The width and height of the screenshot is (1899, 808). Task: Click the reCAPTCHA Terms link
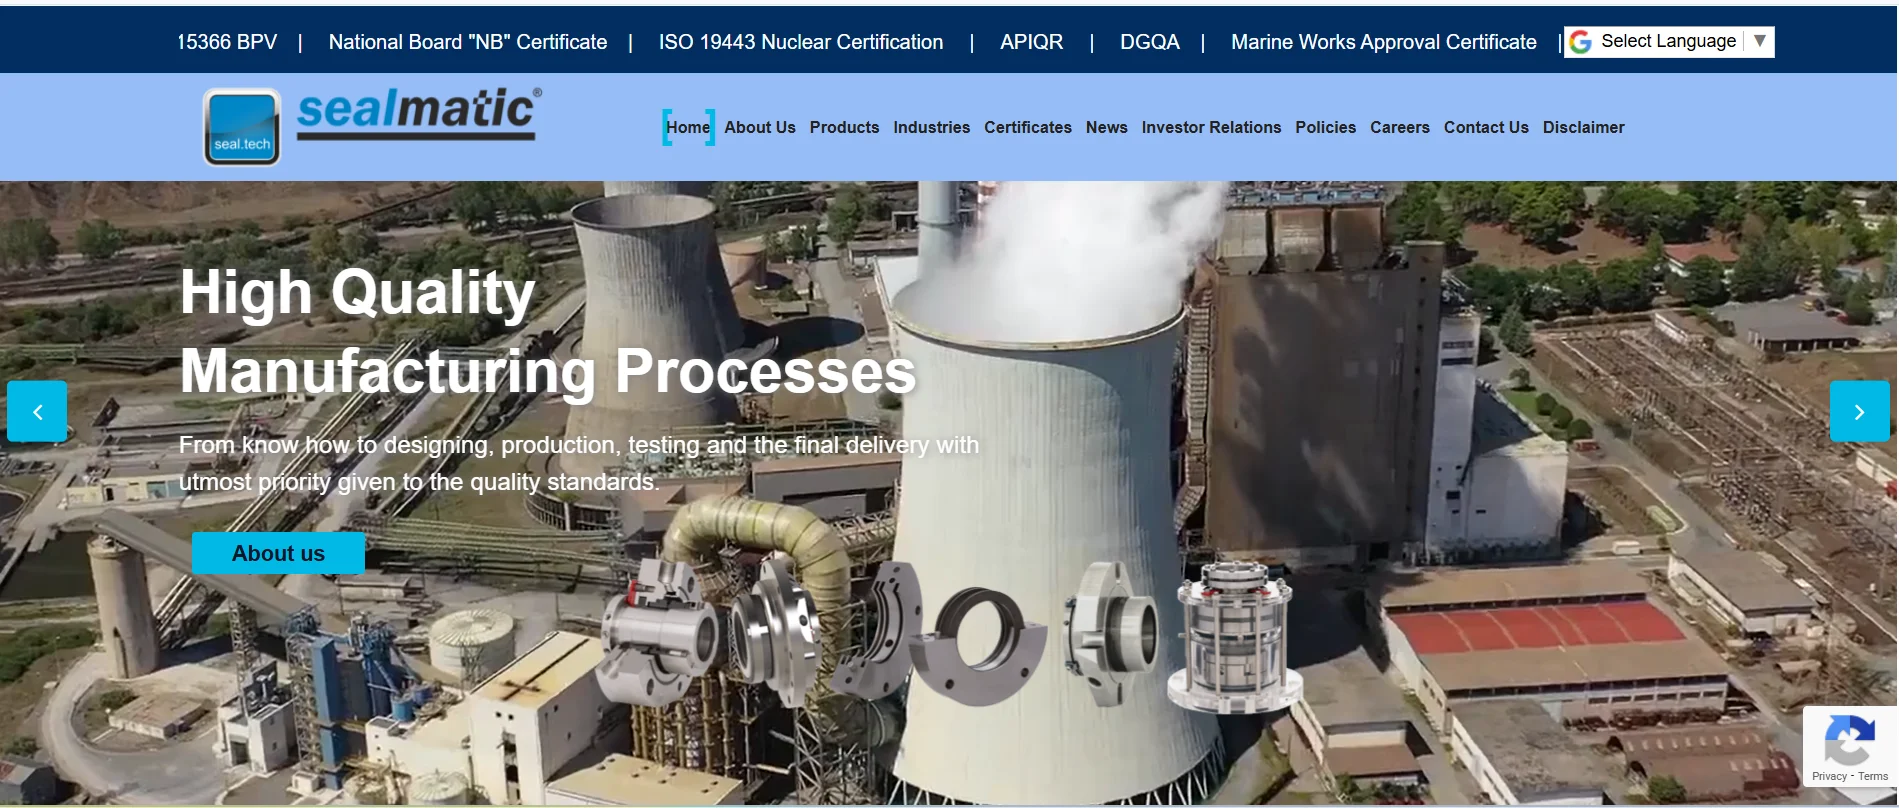(x=1873, y=776)
